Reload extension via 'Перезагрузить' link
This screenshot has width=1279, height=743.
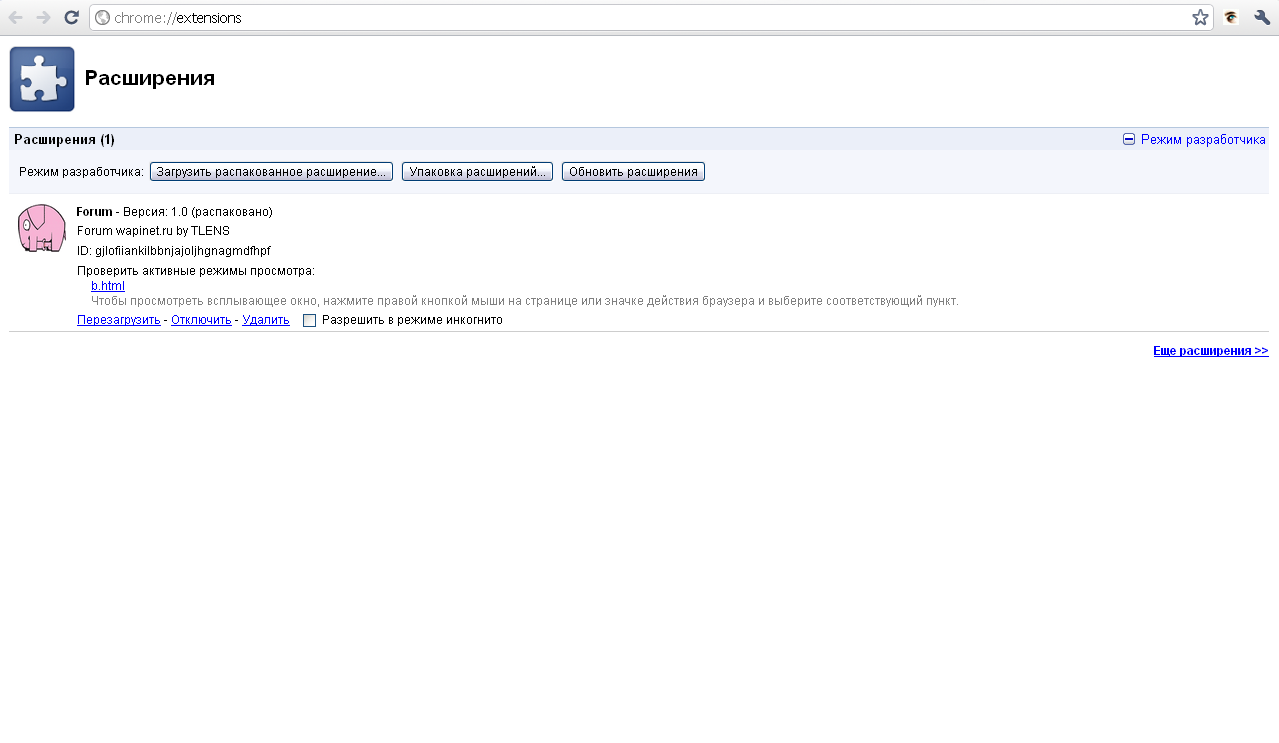click(118, 320)
